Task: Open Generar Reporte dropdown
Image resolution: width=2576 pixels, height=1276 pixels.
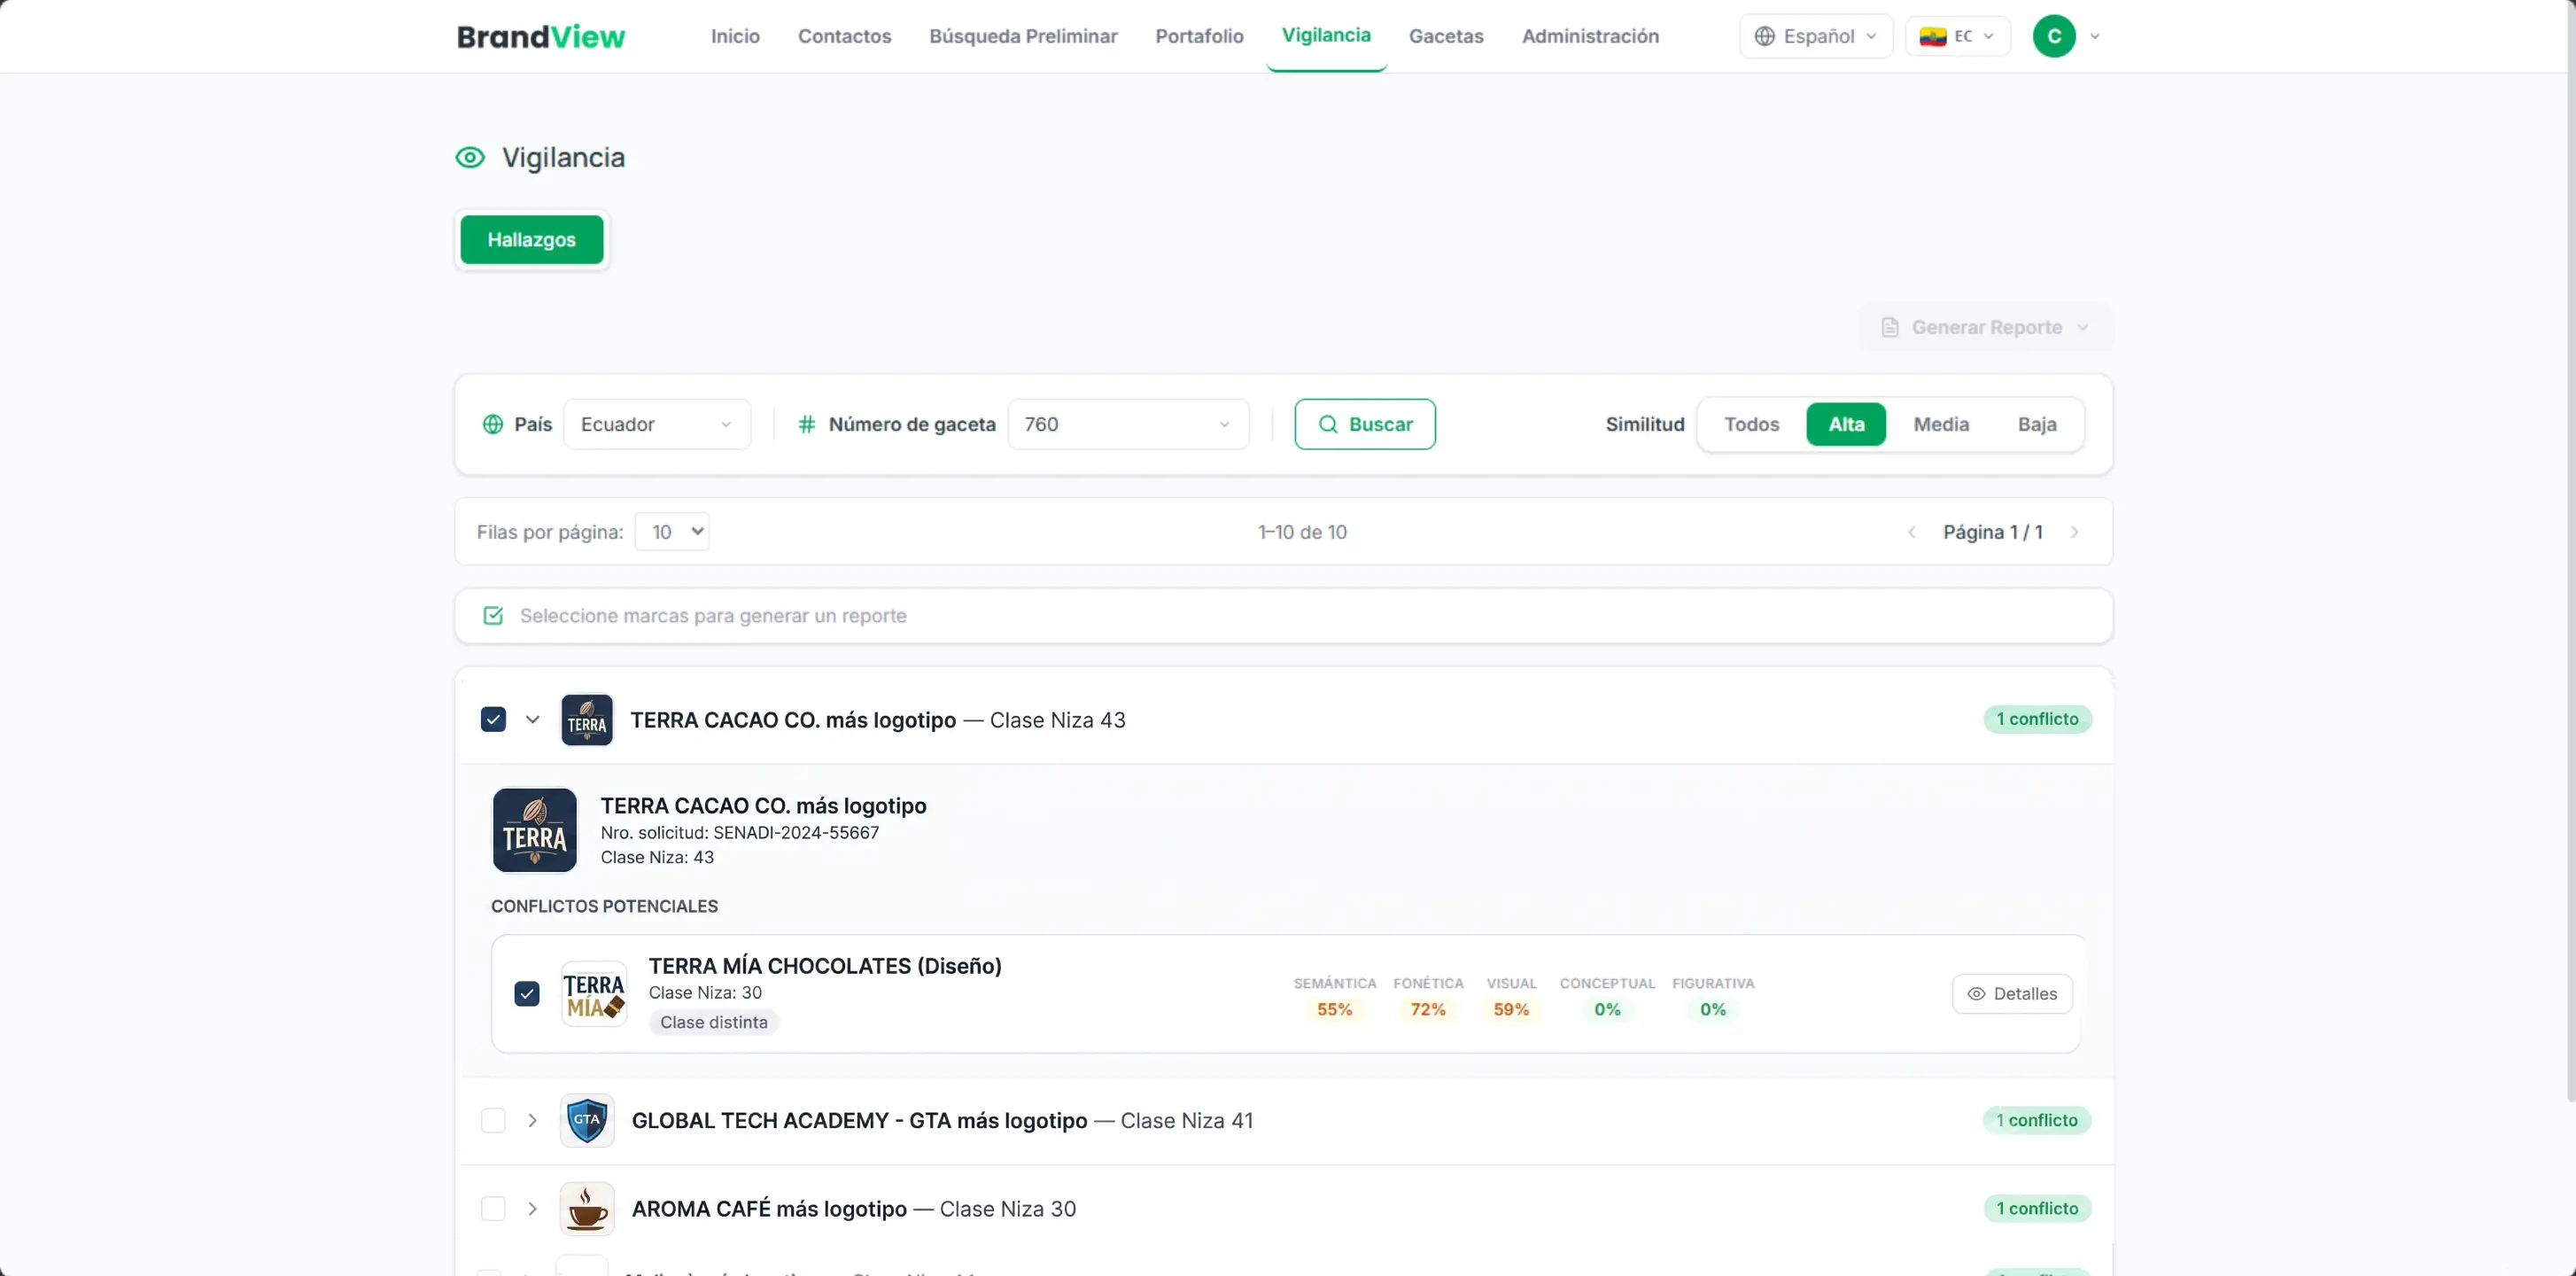Action: pos(1986,327)
